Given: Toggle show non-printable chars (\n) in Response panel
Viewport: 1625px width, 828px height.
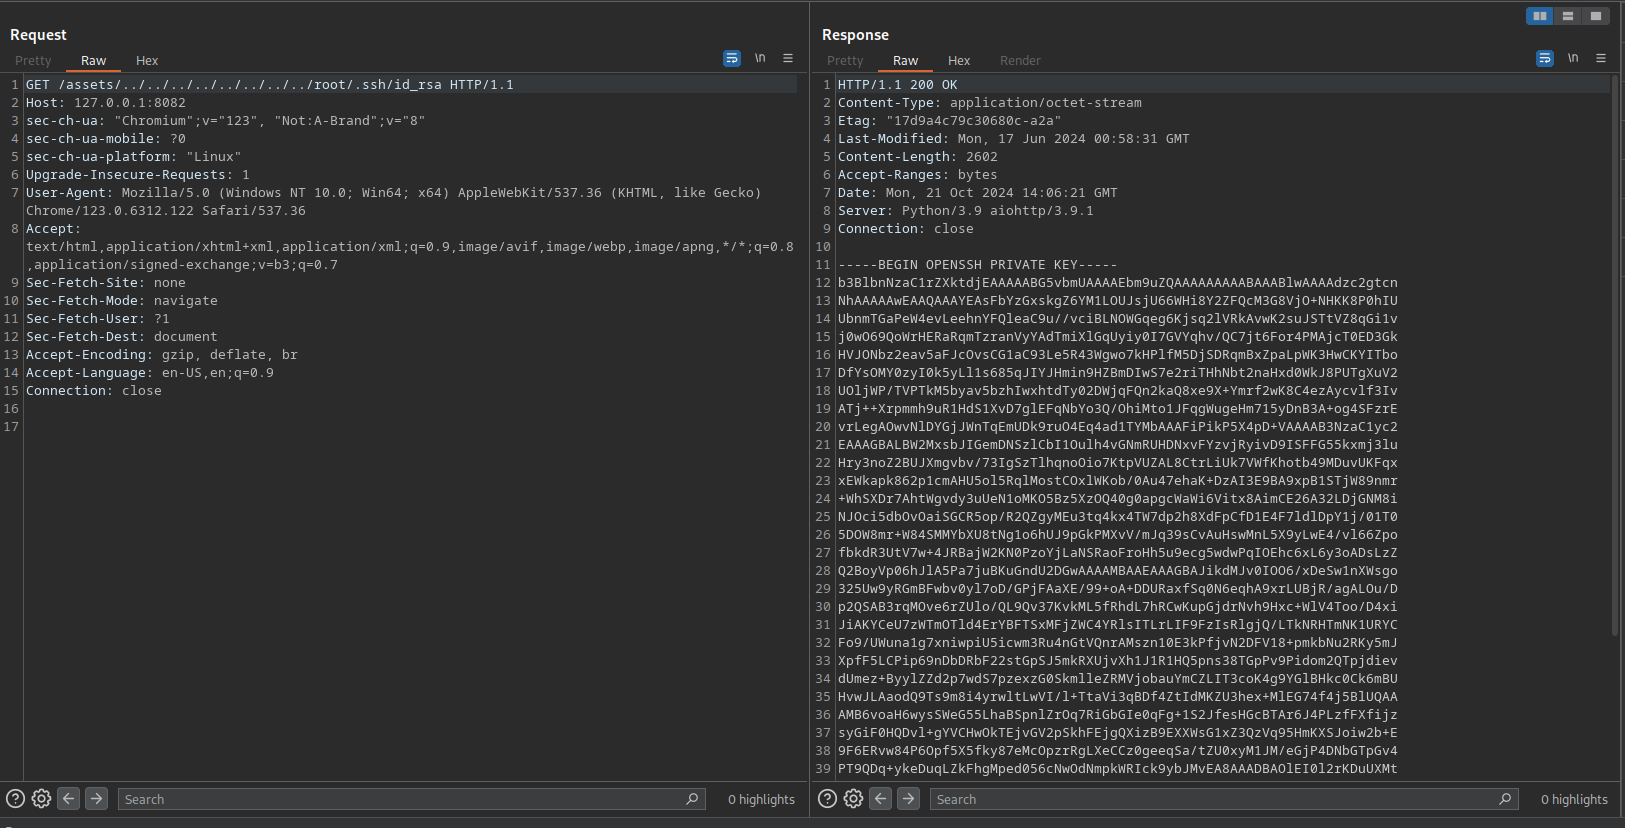Looking at the screenshot, I should tap(1573, 59).
